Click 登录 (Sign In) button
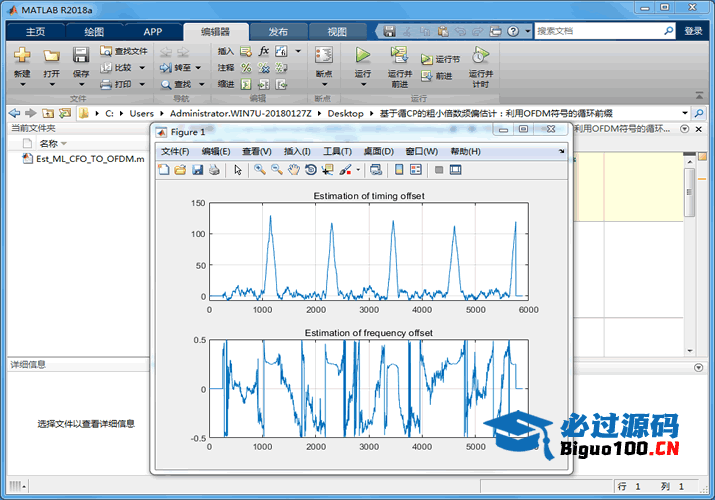The width and height of the screenshot is (715, 500). coord(693,31)
